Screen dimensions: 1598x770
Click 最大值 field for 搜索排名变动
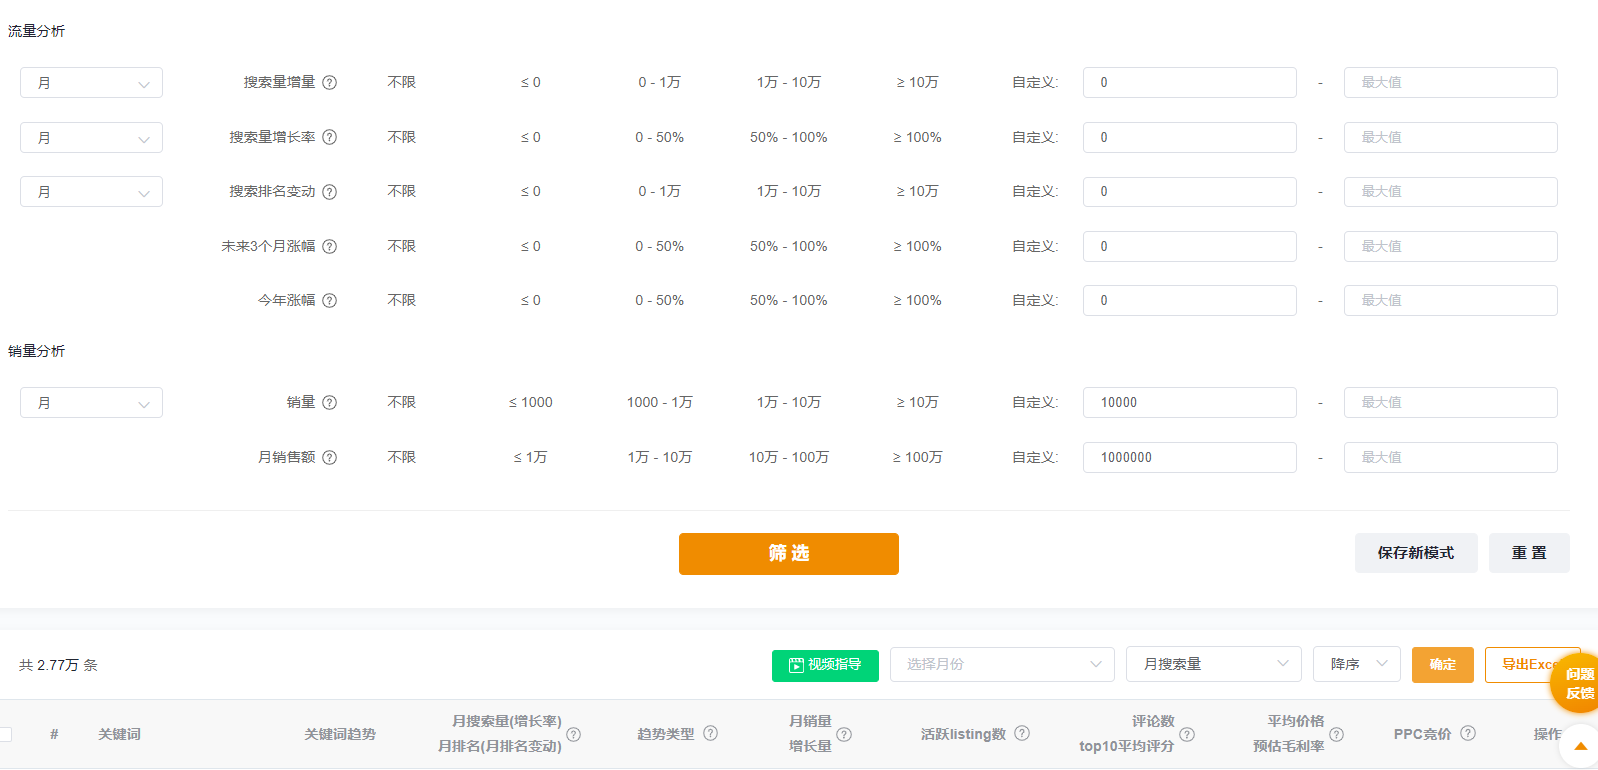pos(1450,192)
